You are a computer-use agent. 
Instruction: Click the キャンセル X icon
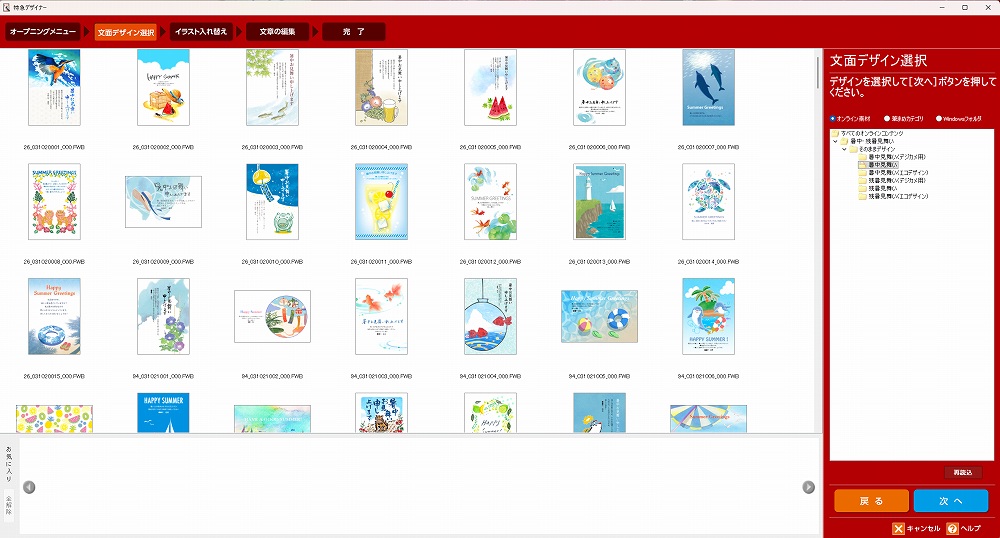tap(899, 528)
